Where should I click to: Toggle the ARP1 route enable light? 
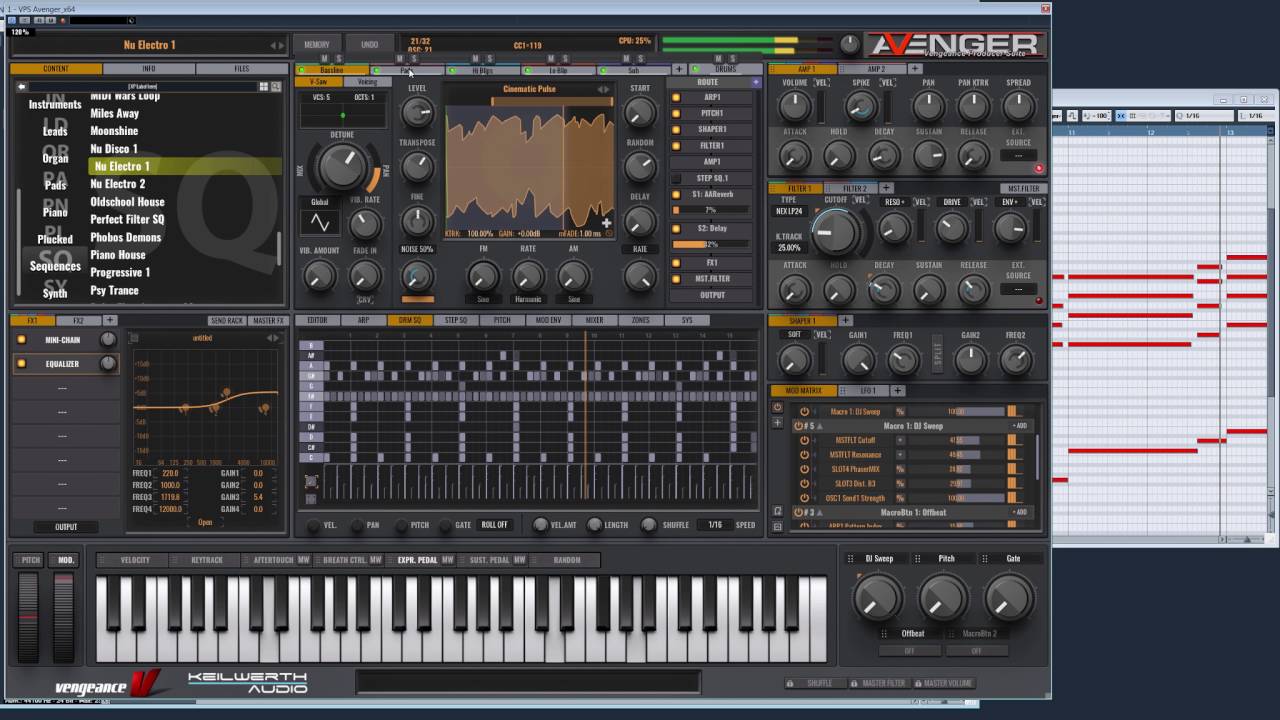pyautogui.click(x=676, y=98)
